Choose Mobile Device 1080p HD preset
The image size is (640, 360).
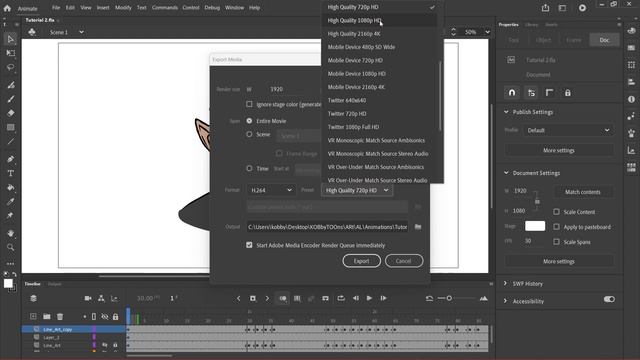coord(379,73)
